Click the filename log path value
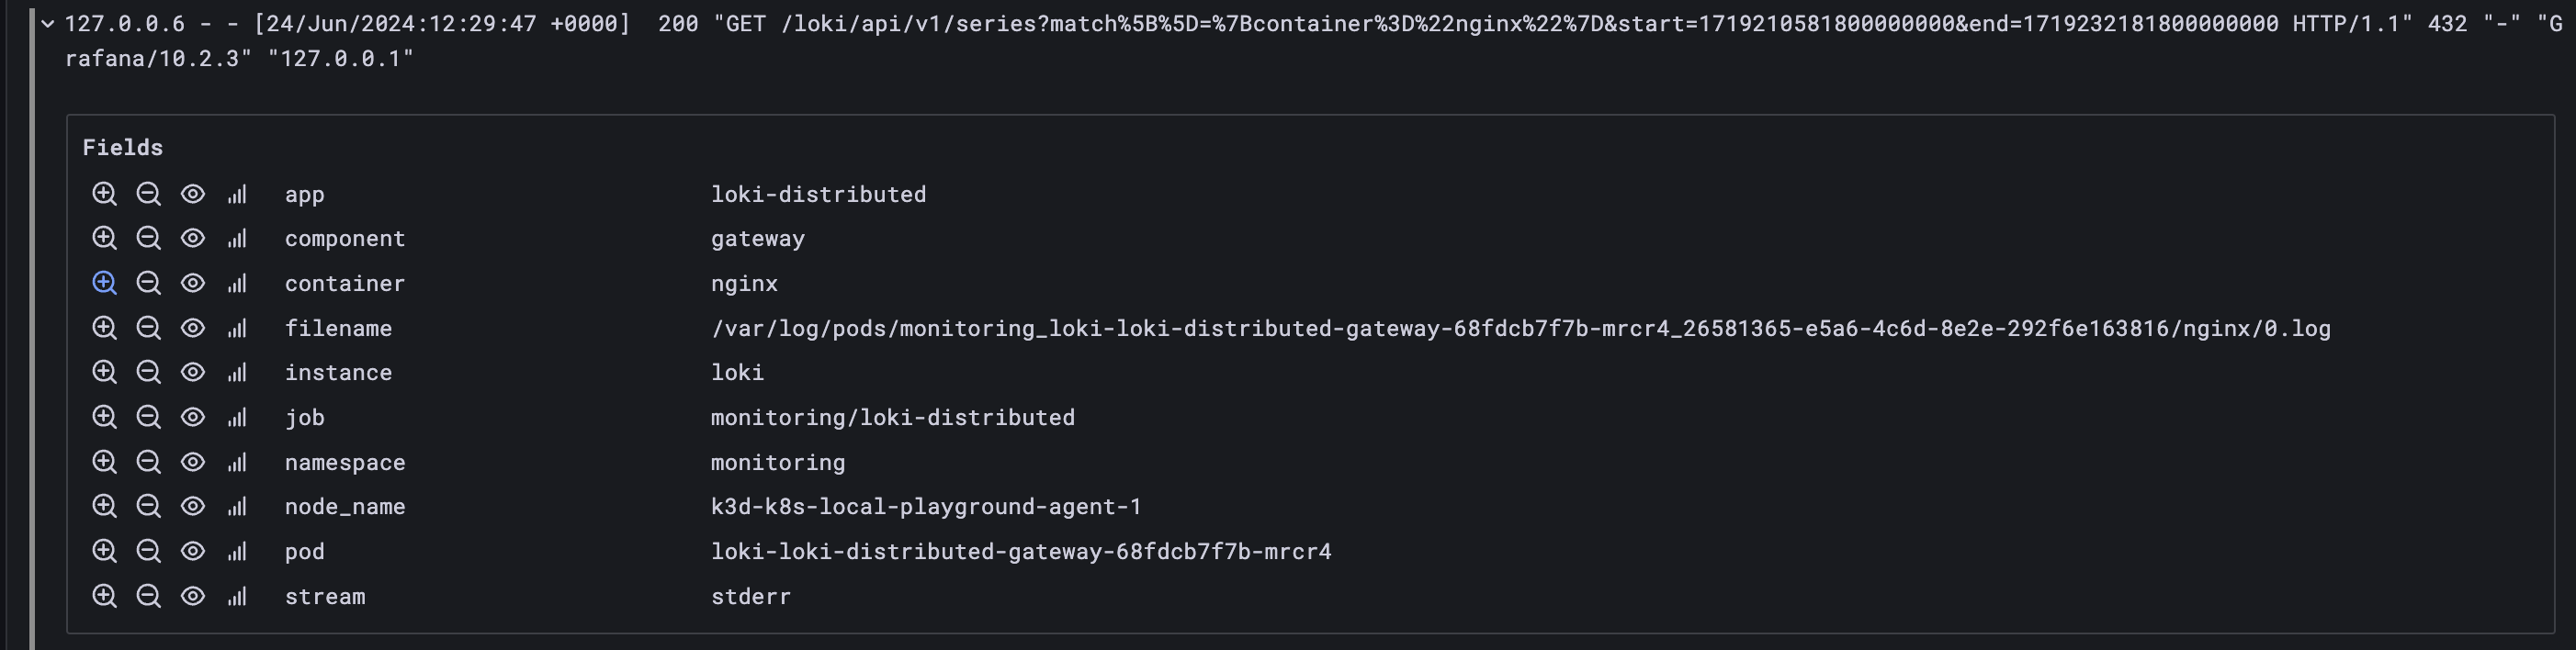 (x=1520, y=328)
